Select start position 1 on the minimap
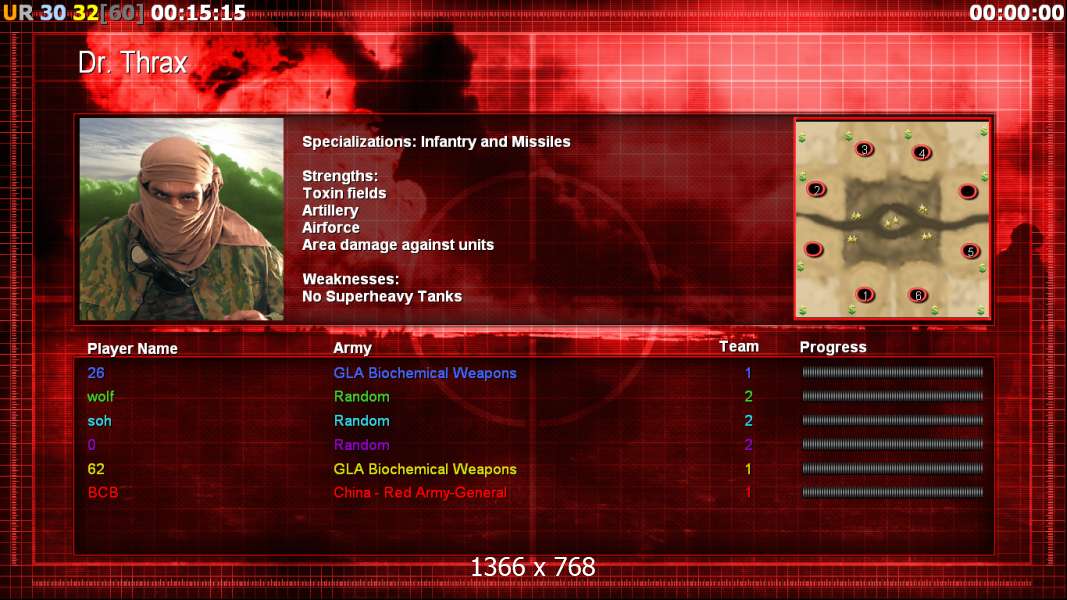Image resolution: width=1067 pixels, height=600 pixels. point(865,295)
